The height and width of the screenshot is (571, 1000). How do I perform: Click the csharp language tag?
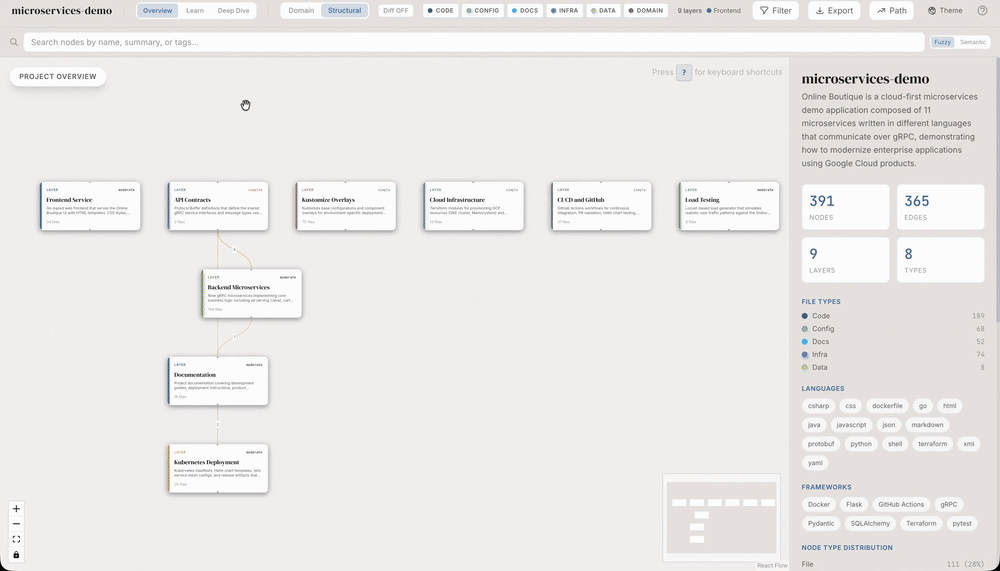[x=818, y=406]
